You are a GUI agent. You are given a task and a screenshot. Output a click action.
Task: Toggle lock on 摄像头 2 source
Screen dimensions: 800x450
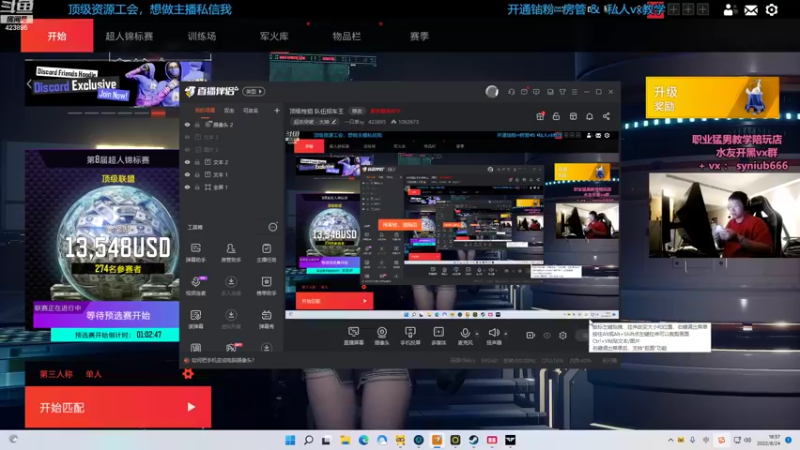point(197,124)
